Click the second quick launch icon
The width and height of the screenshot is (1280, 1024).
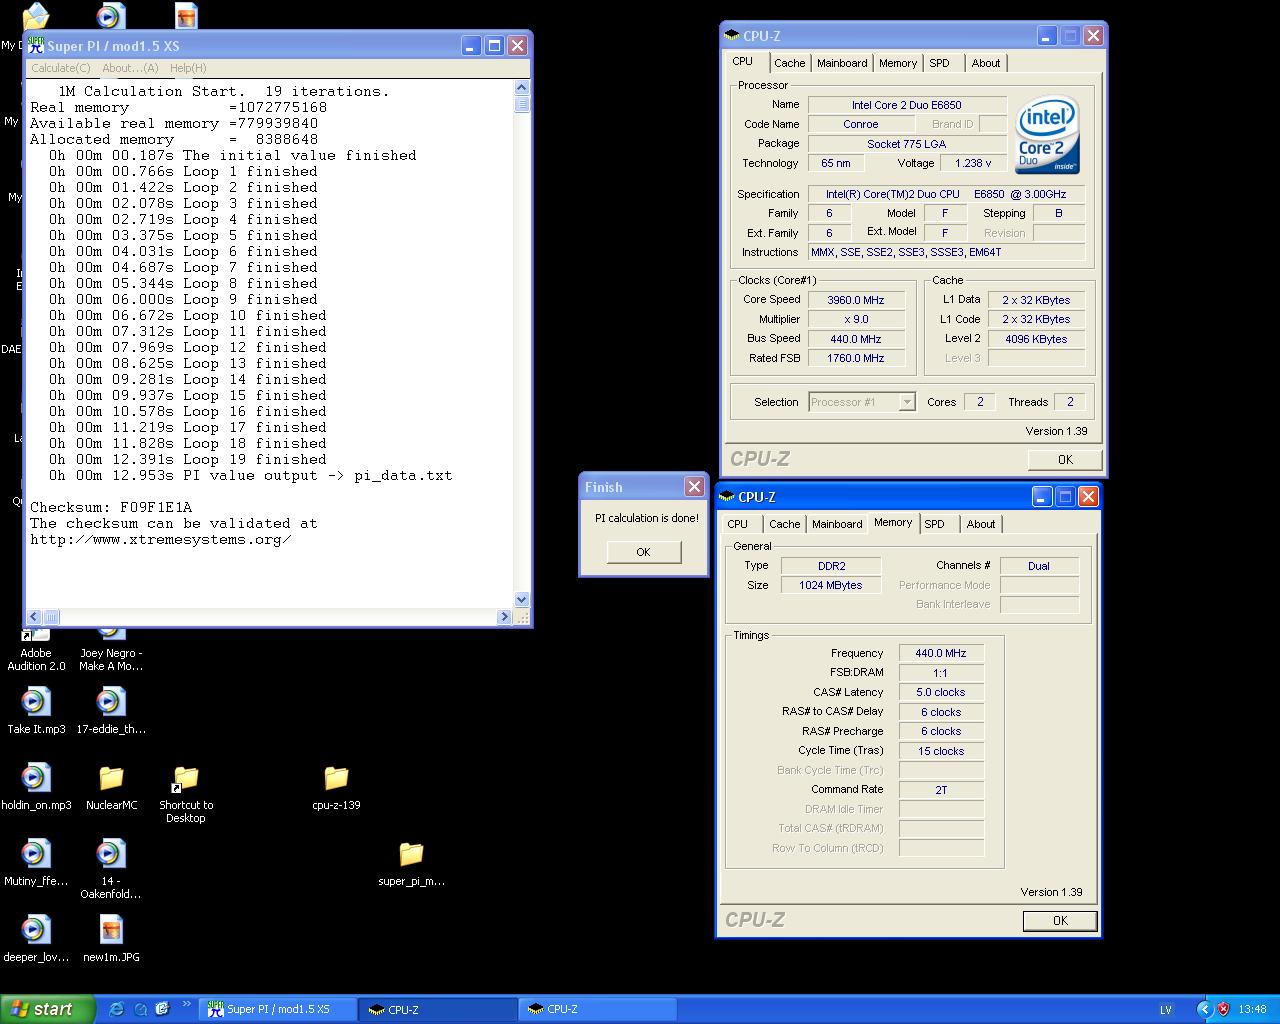click(x=141, y=1009)
